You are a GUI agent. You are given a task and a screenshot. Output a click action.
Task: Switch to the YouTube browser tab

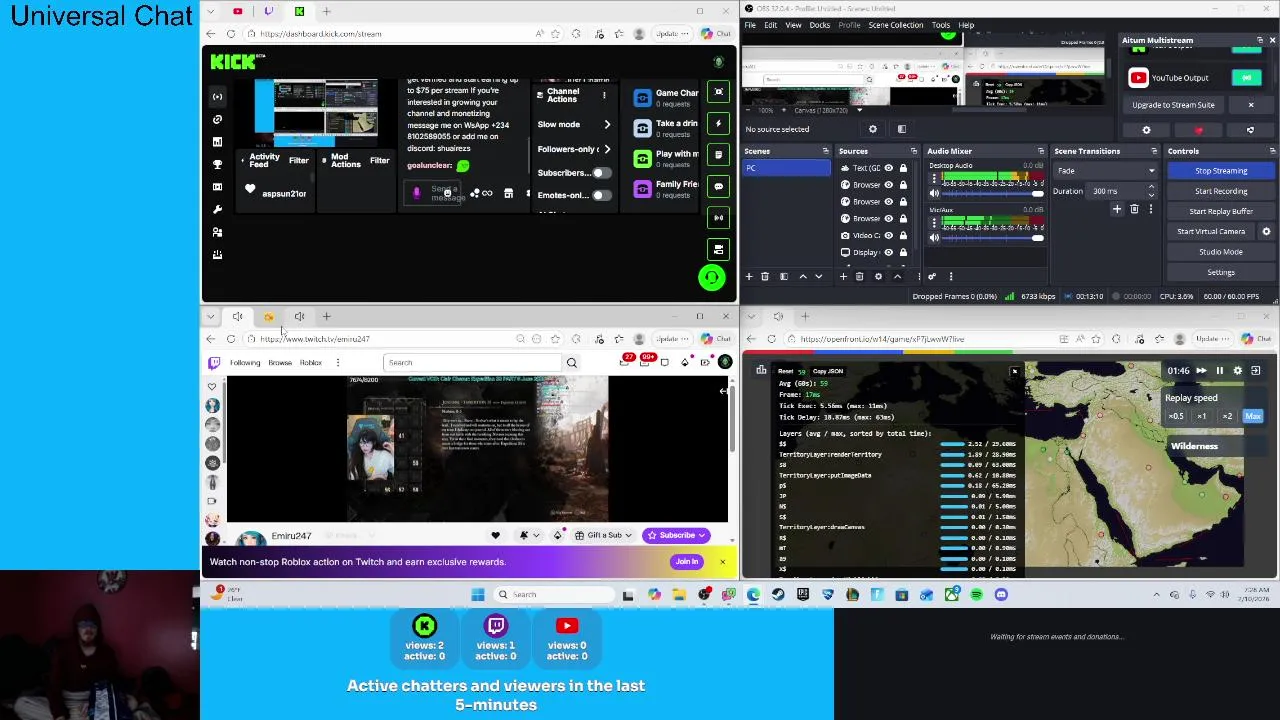[x=237, y=11]
